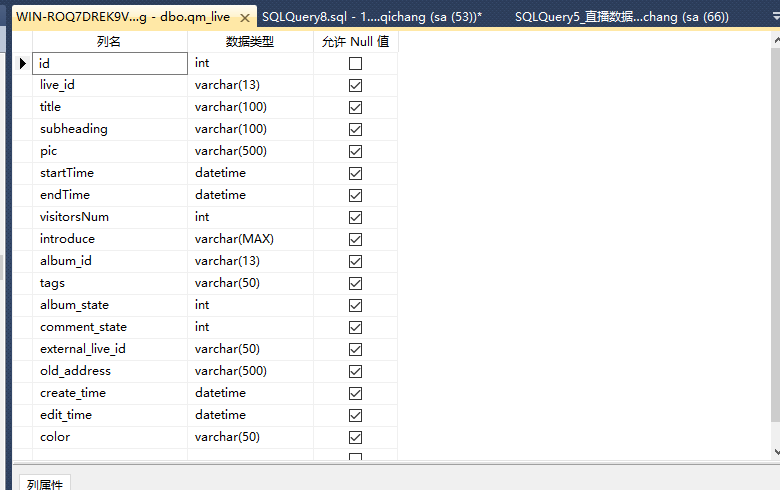Toggle allow null for subheading
The image size is (780, 490).
pyautogui.click(x=355, y=129)
